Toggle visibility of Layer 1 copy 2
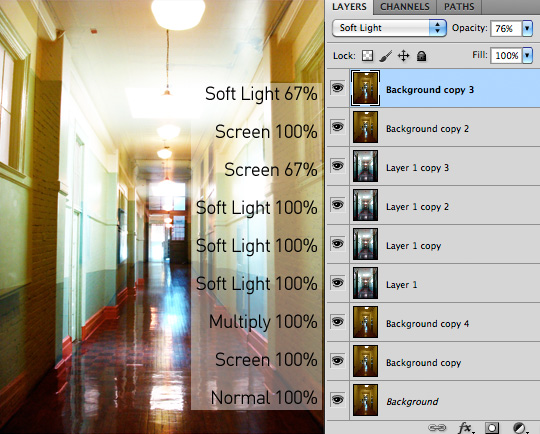The width and height of the screenshot is (540, 434). (x=338, y=205)
